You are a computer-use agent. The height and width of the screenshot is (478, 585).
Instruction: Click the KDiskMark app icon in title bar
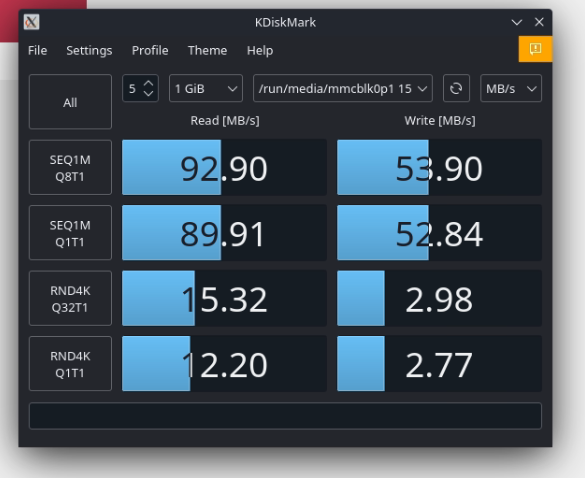(x=31, y=22)
